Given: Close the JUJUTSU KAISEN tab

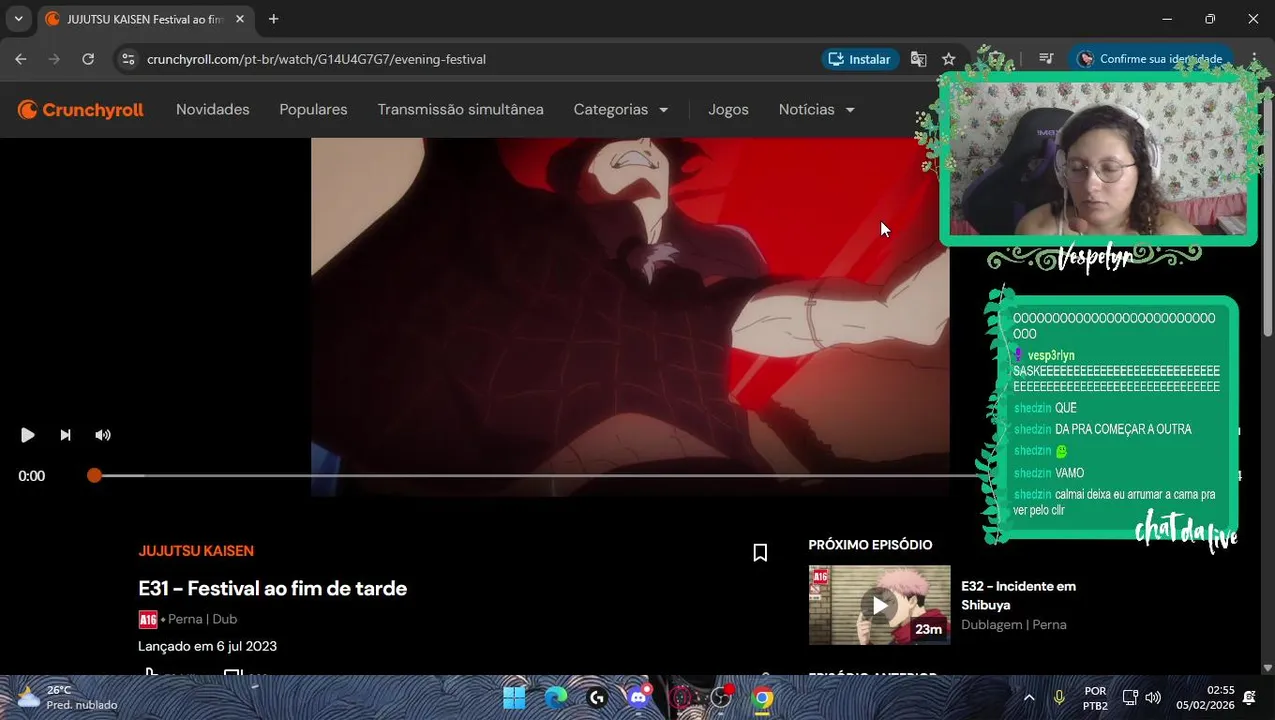Looking at the screenshot, I should click(240, 19).
